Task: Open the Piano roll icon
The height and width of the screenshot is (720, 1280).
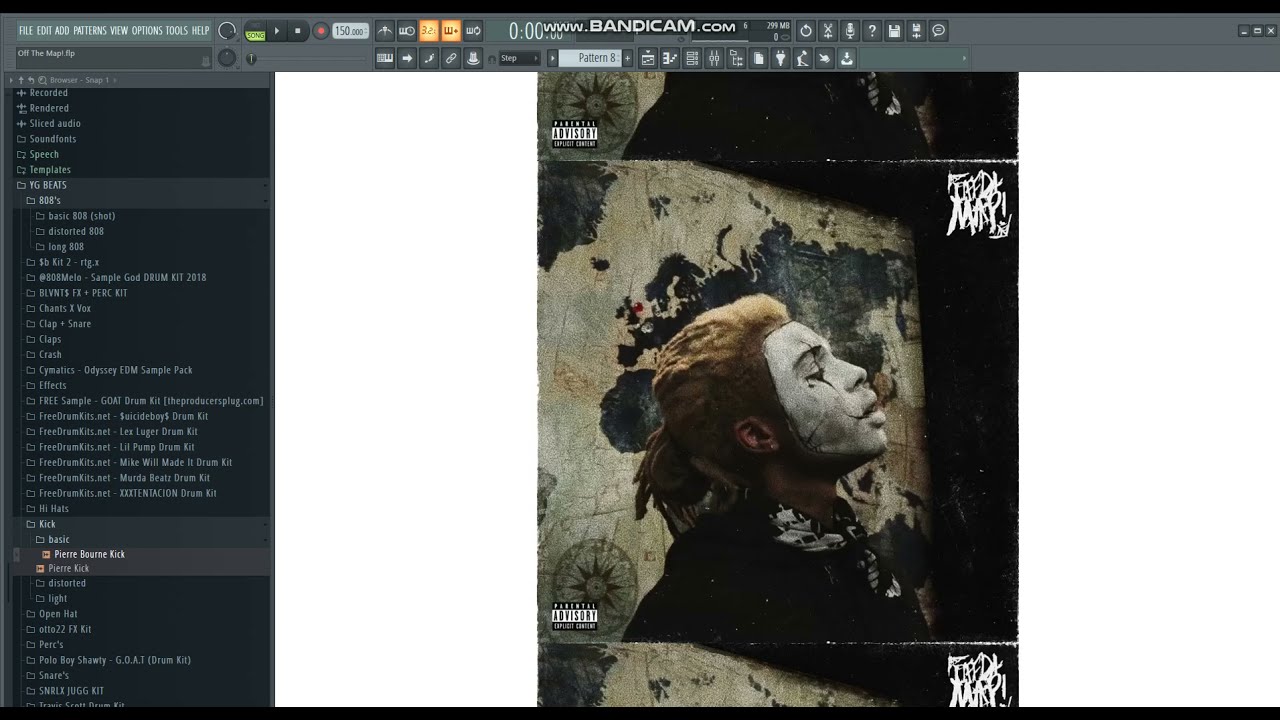Action: pyautogui.click(x=670, y=58)
